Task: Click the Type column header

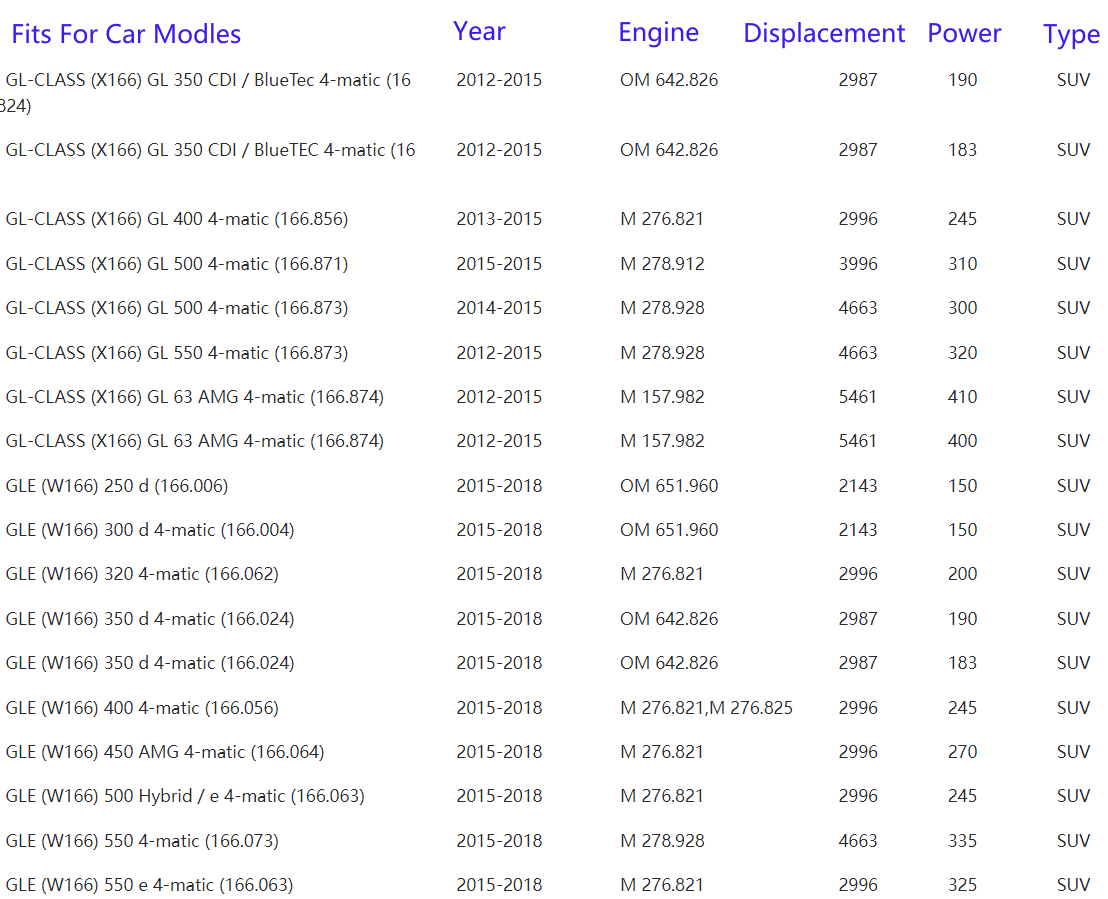Action: pos(1071,34)
